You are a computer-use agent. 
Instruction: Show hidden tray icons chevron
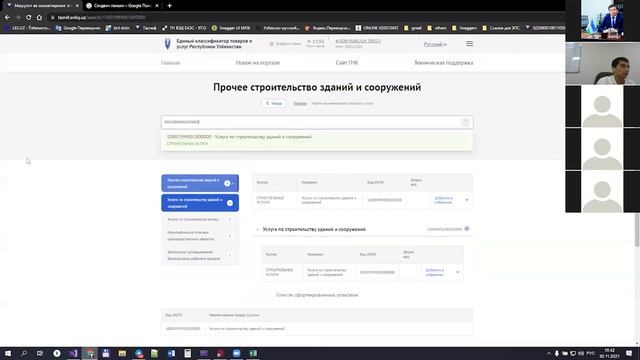click(x=549, y=353)
